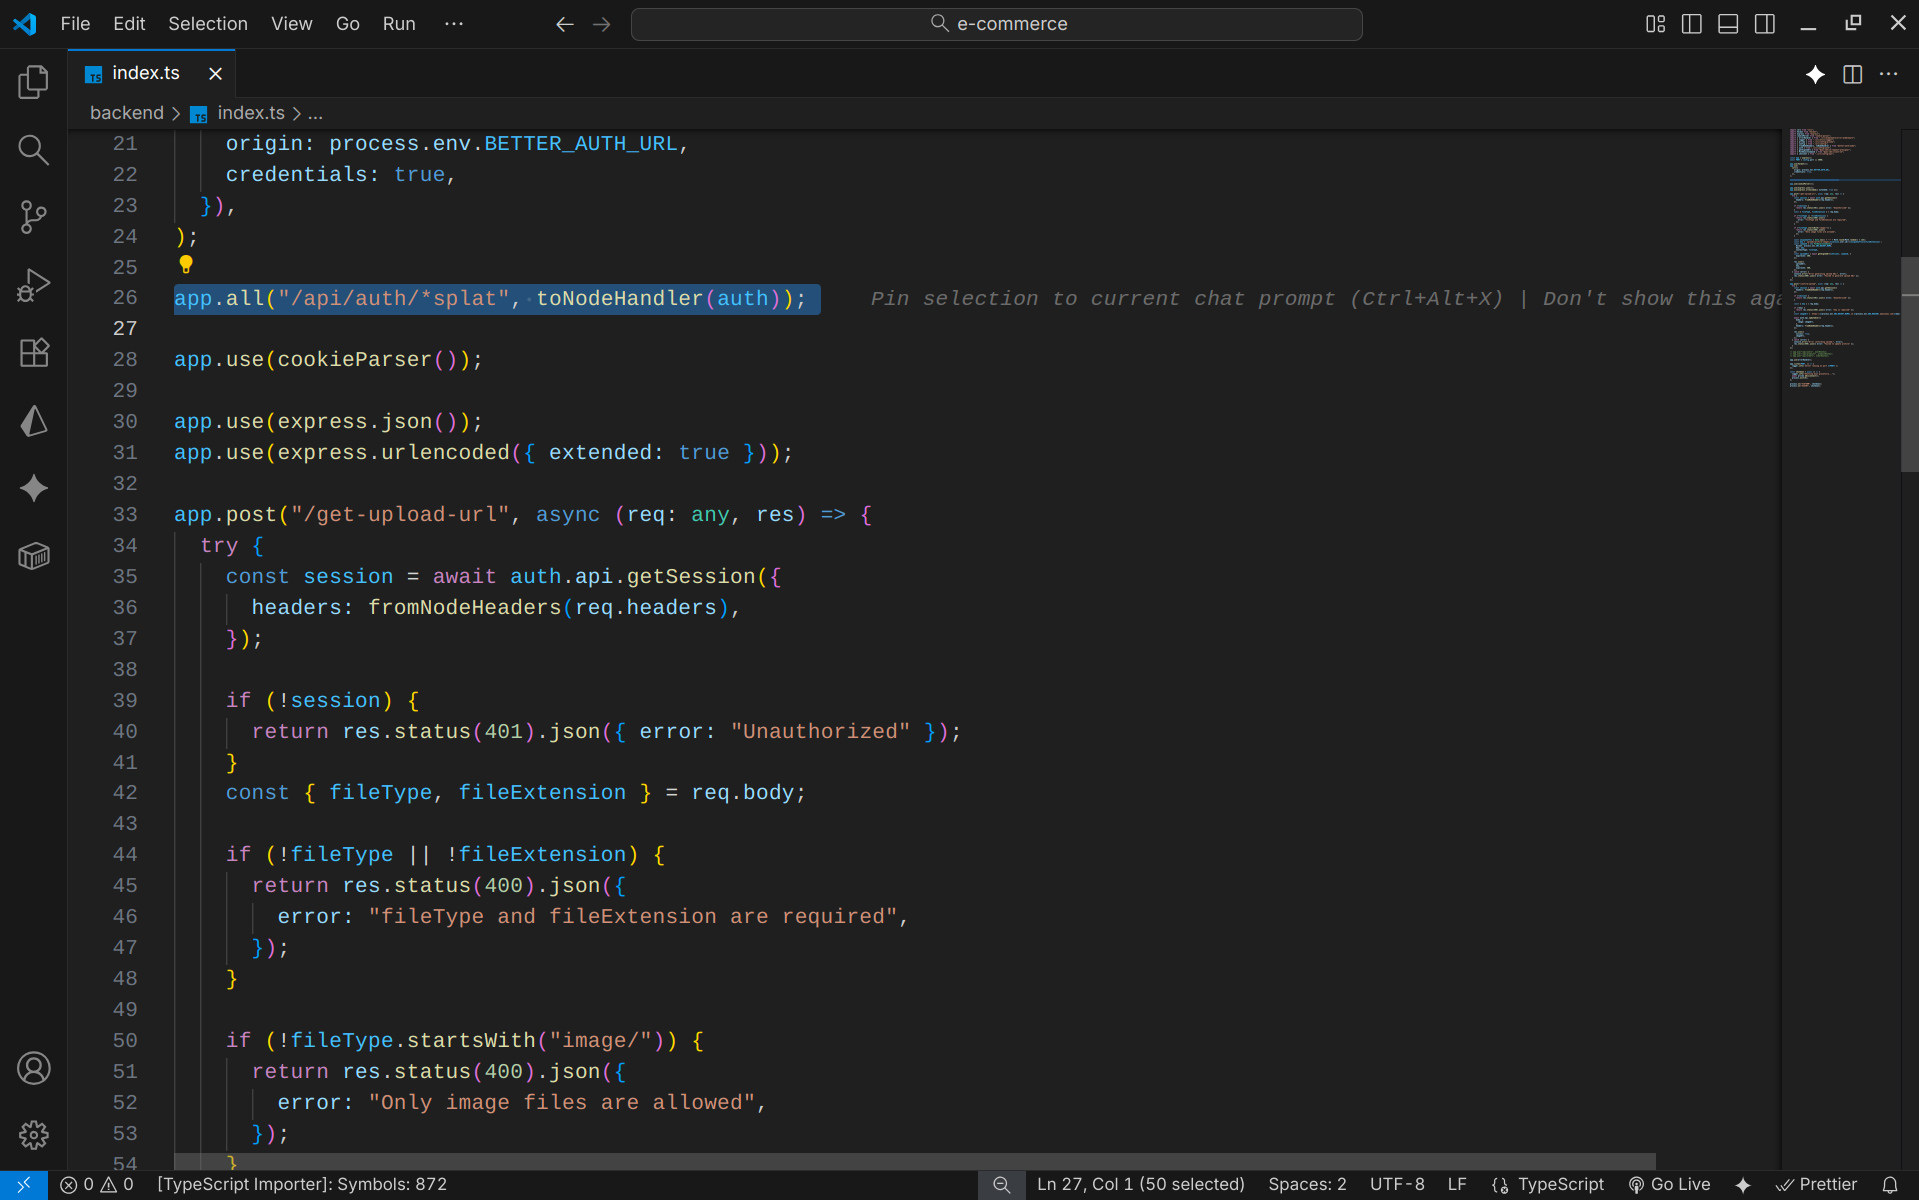
Task: Toggle the primary side bar layout button
Action: point(1692,24)
